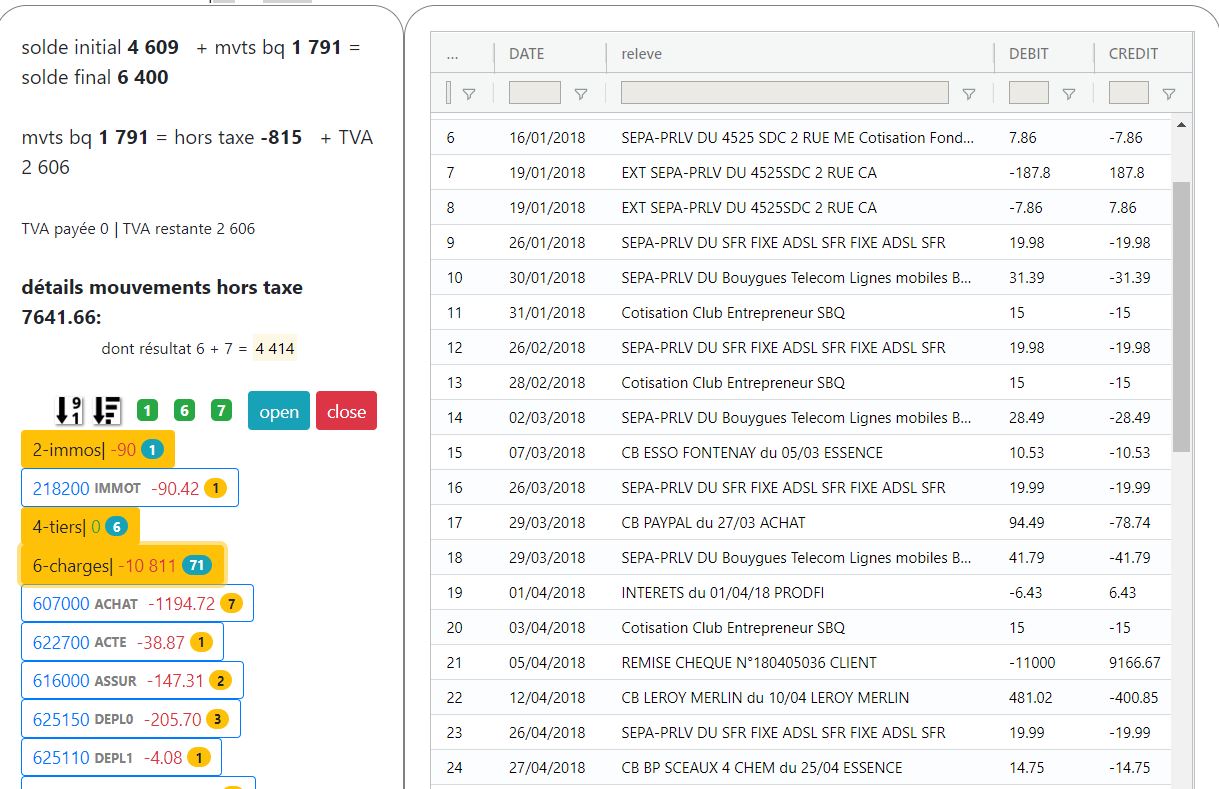Select row 24 CB BP SCEAUX ESSENCE
Viewport: 1219px width, 789px height.
click(801, 767)
